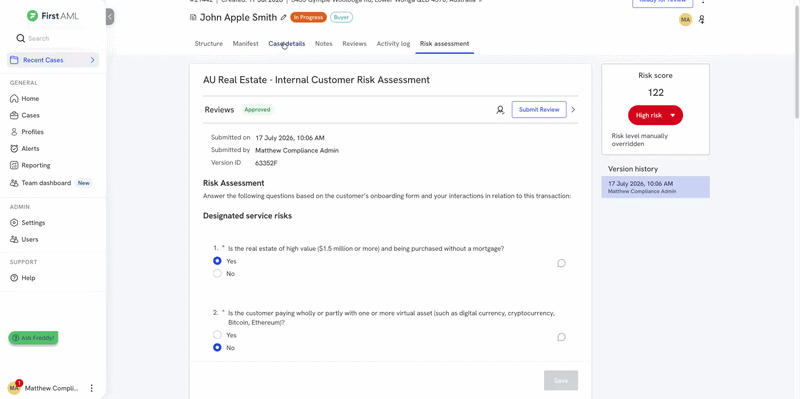
Task: Click the Alerts alarm icon
Action: tap(14, 148)
